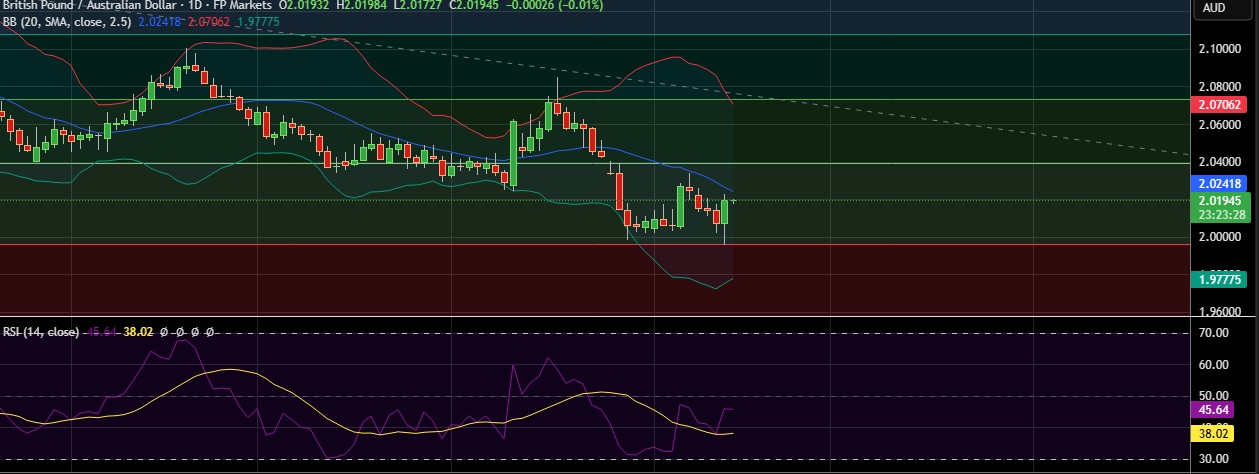Image resolution: width=1259 pixels, height=474 pixels.
Task: Click the red BB upper value 2.07062 in legend
Action: click(209, 21)
